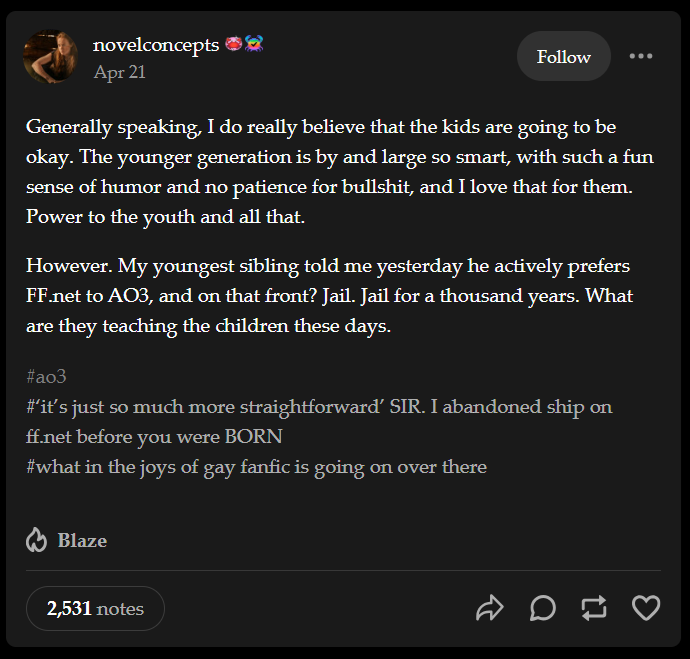Click the paragraph mentioning FF.net and AO3
This screenshot has width=690, height=659.
pos(330,296)
